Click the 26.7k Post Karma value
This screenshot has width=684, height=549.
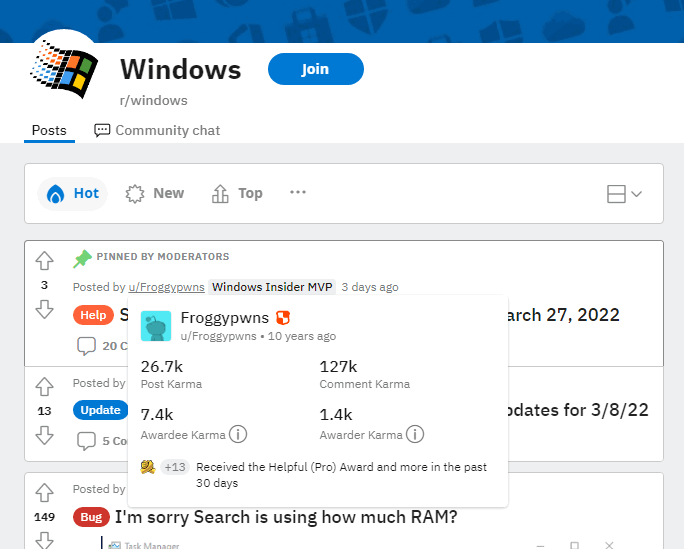(x=162, y=367)
